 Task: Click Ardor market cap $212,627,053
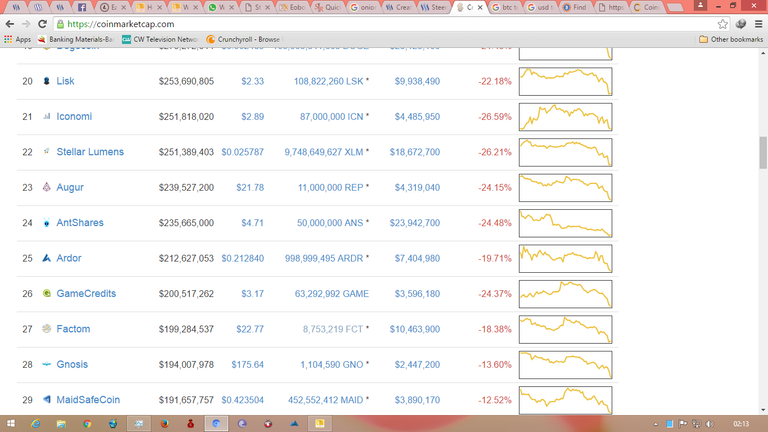[x=186, y=258]
